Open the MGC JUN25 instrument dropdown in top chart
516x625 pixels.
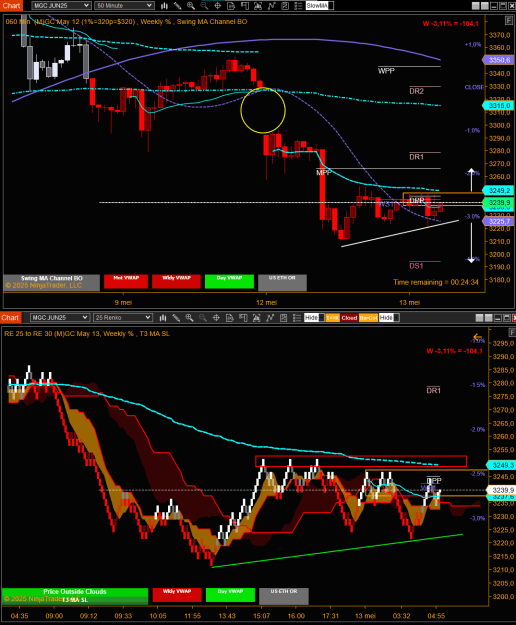61,6
